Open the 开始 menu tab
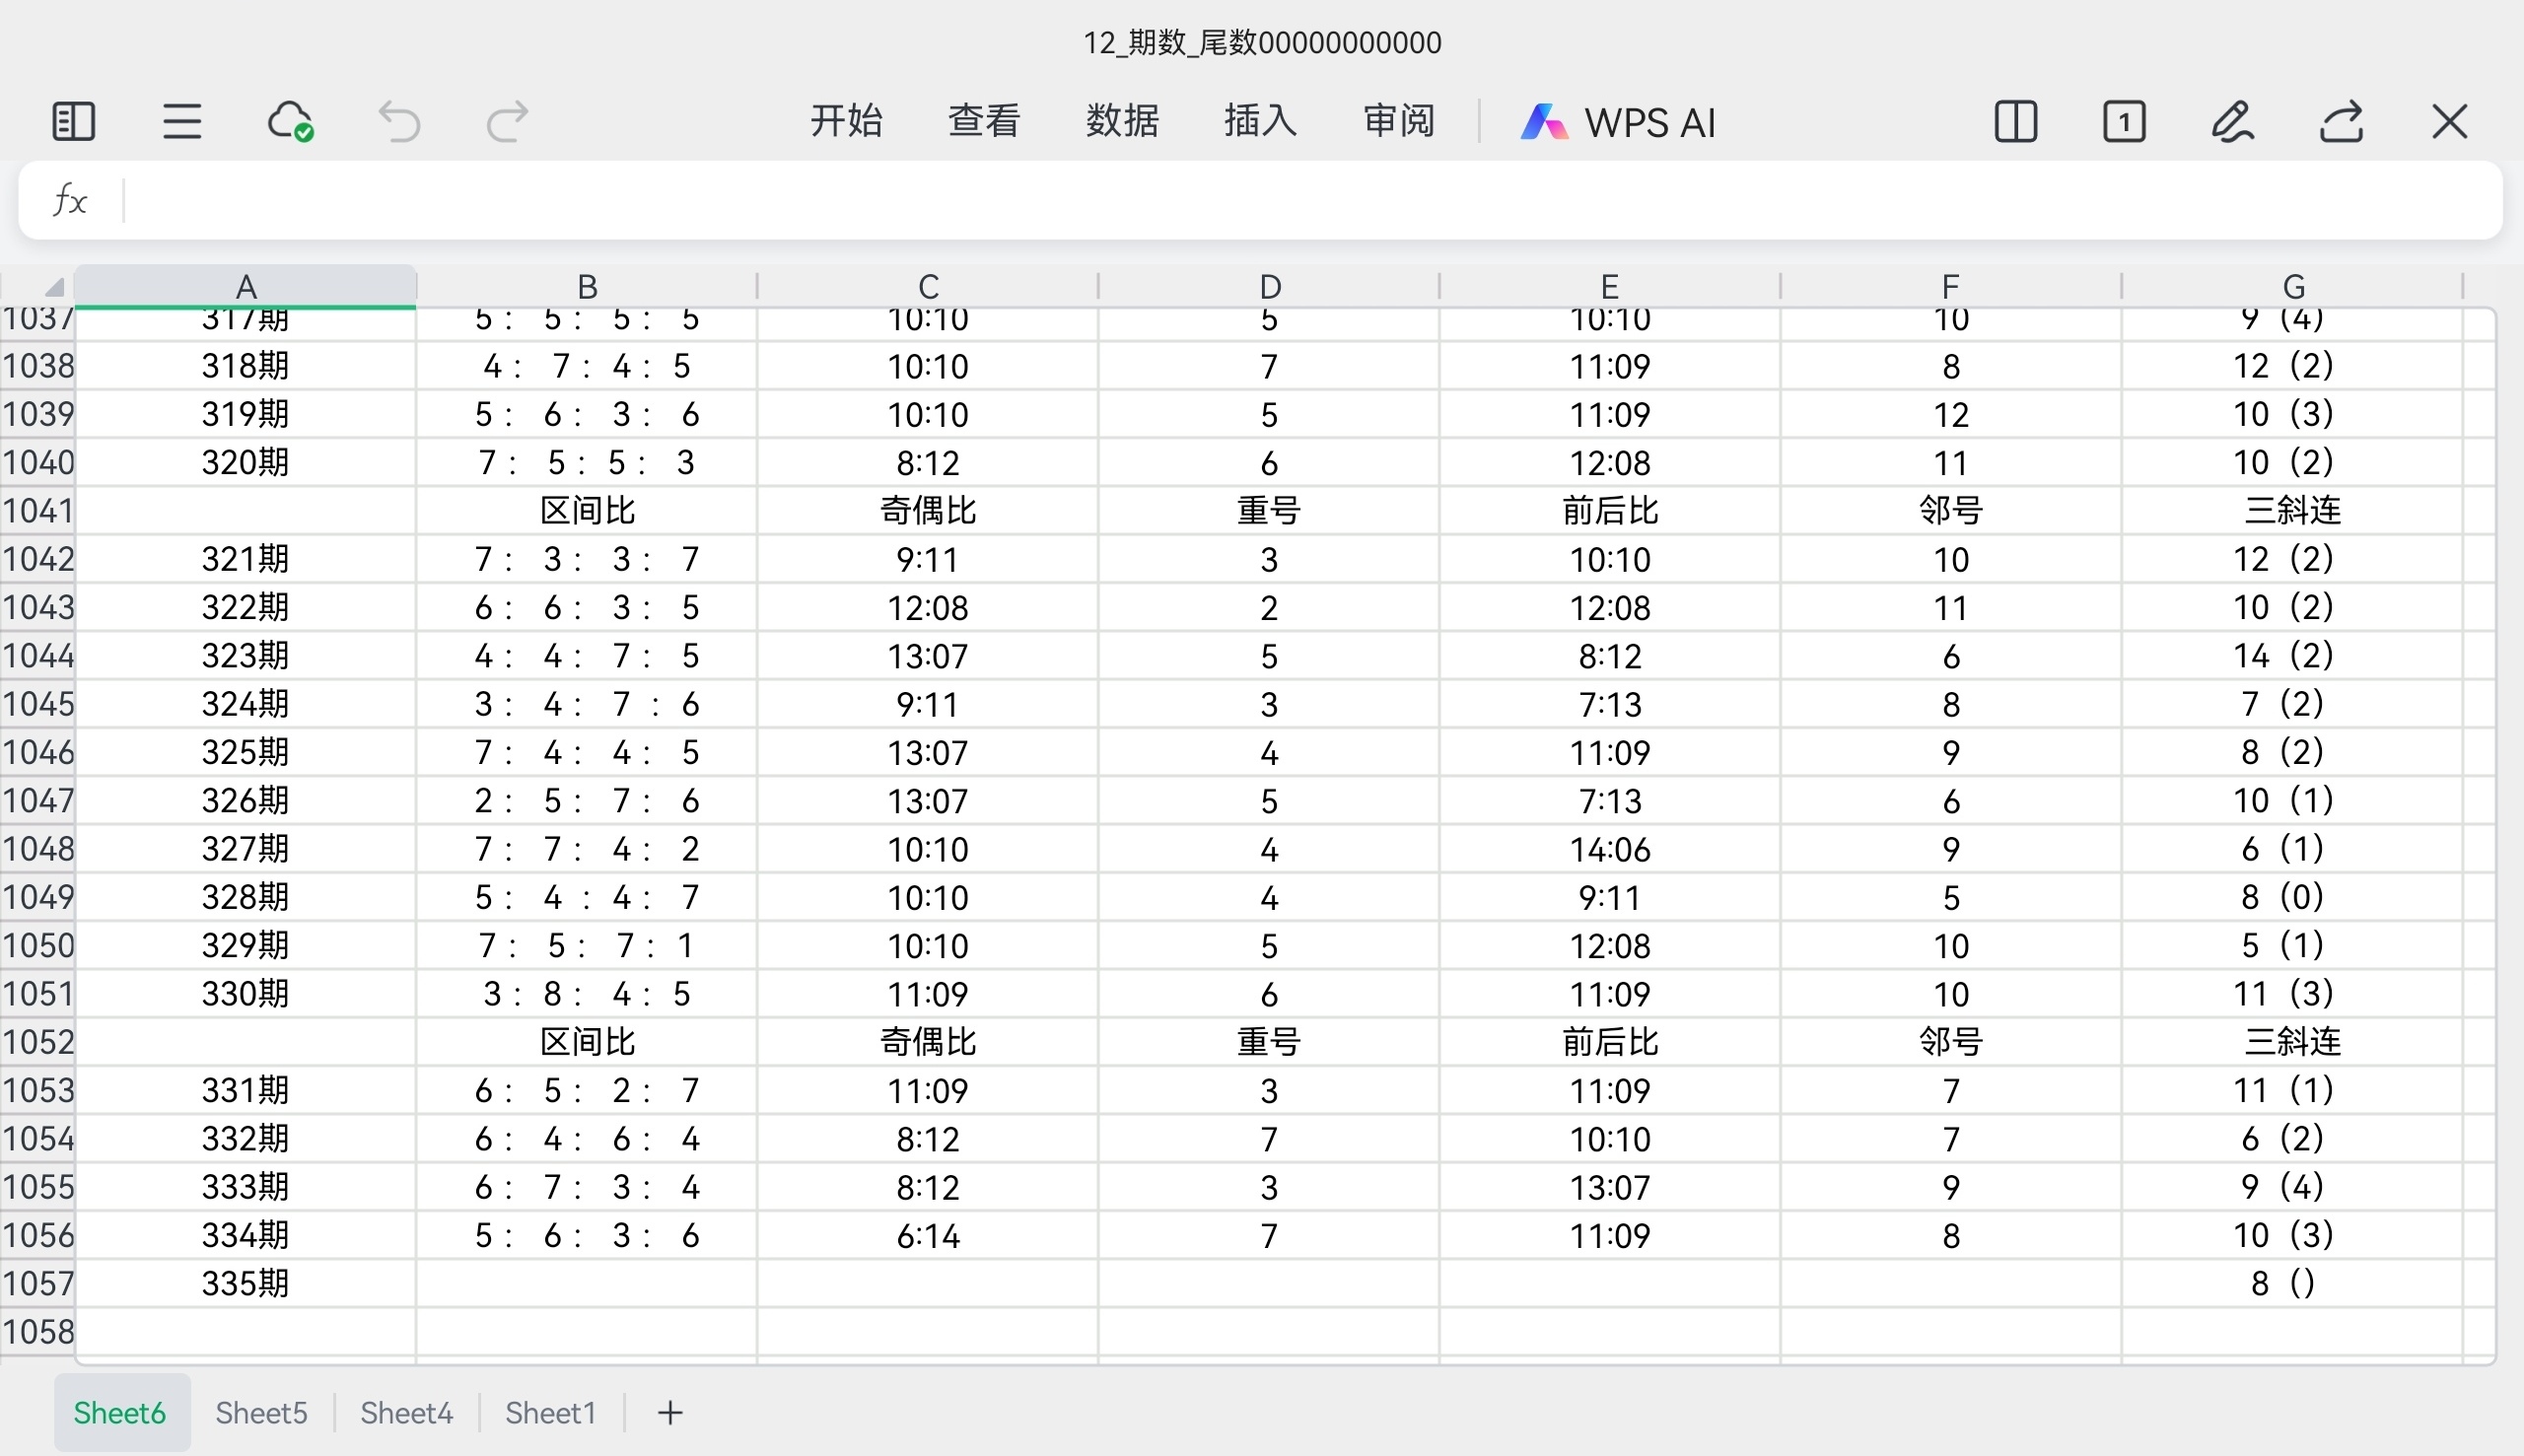The width and height of the screenshot is (2524, 1456). [x=846, y=122]
